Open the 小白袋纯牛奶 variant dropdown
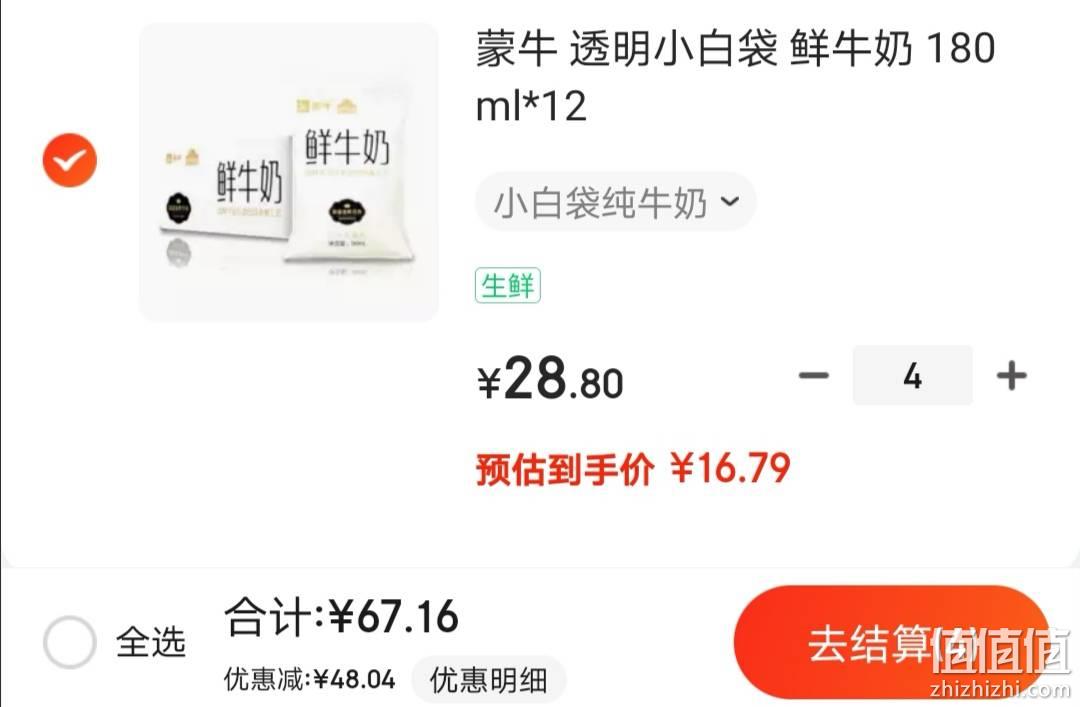This screenshot has height=707, width=1080. pyautogui.click(x=615, y=202)
